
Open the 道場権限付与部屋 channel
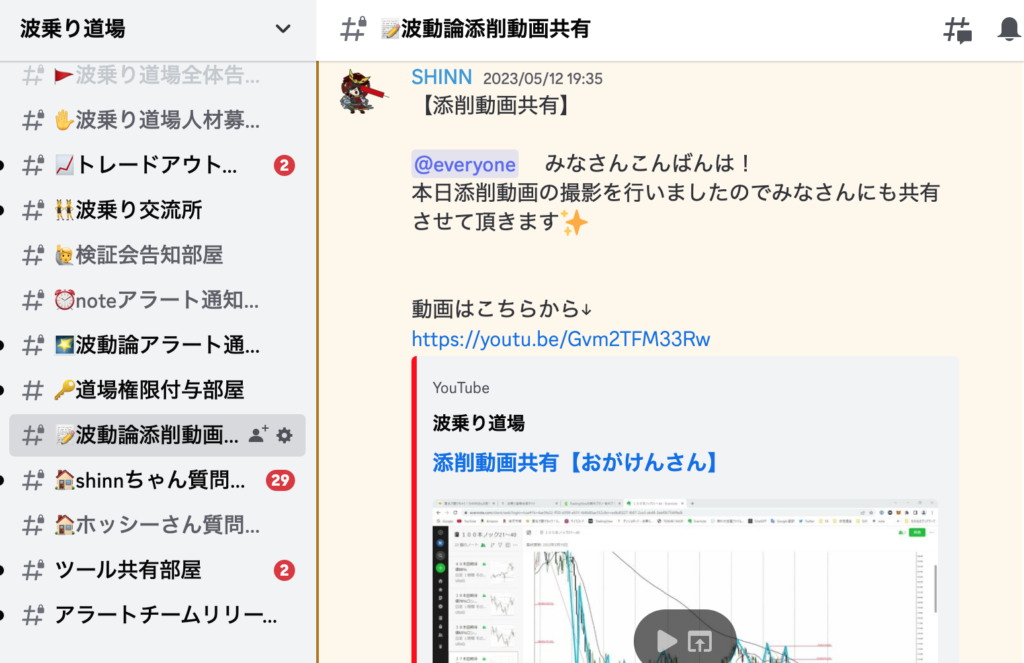pos(157,391)
